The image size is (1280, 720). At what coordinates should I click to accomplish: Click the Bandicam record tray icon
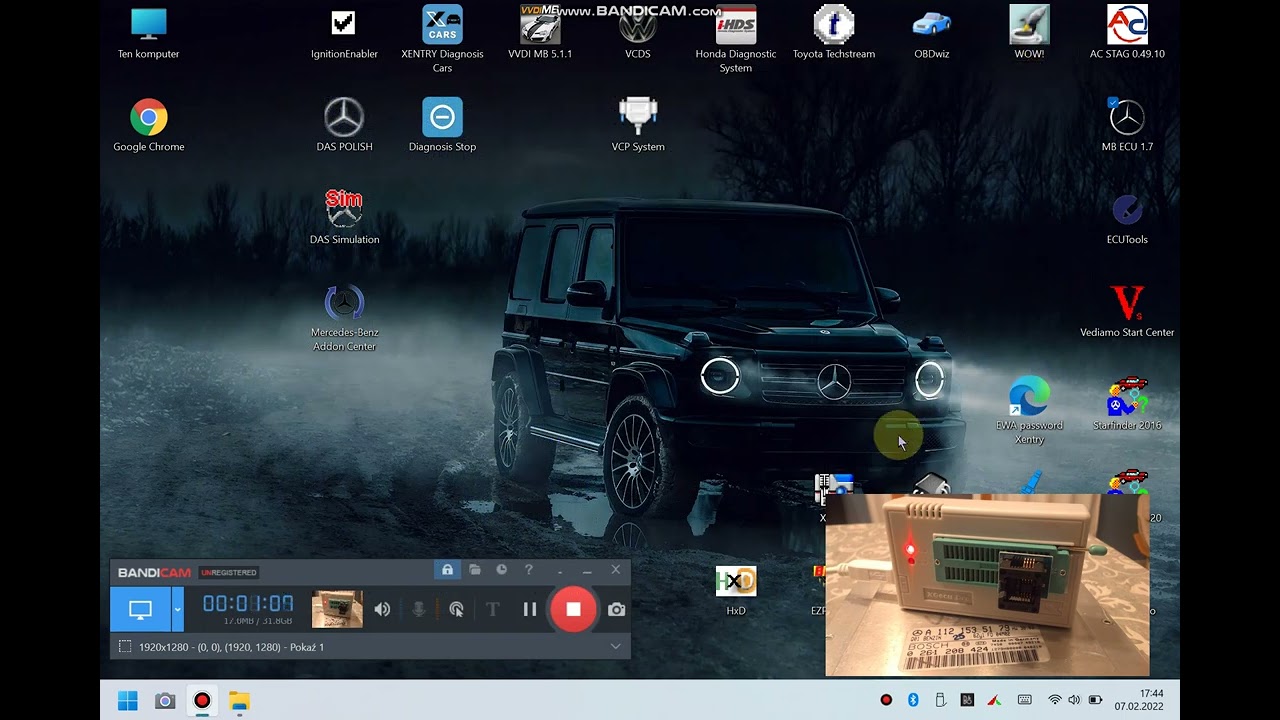pyautogui.click(x=886, y=700)
